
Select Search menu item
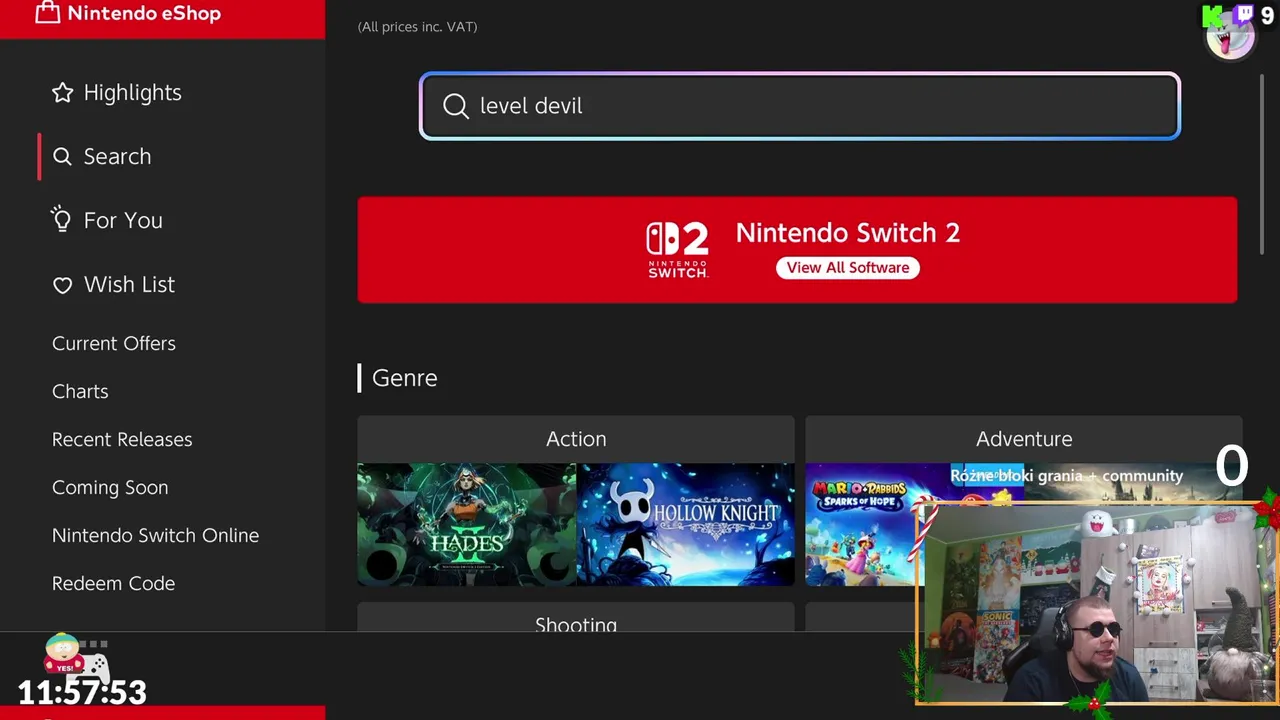tap(117, 157)
